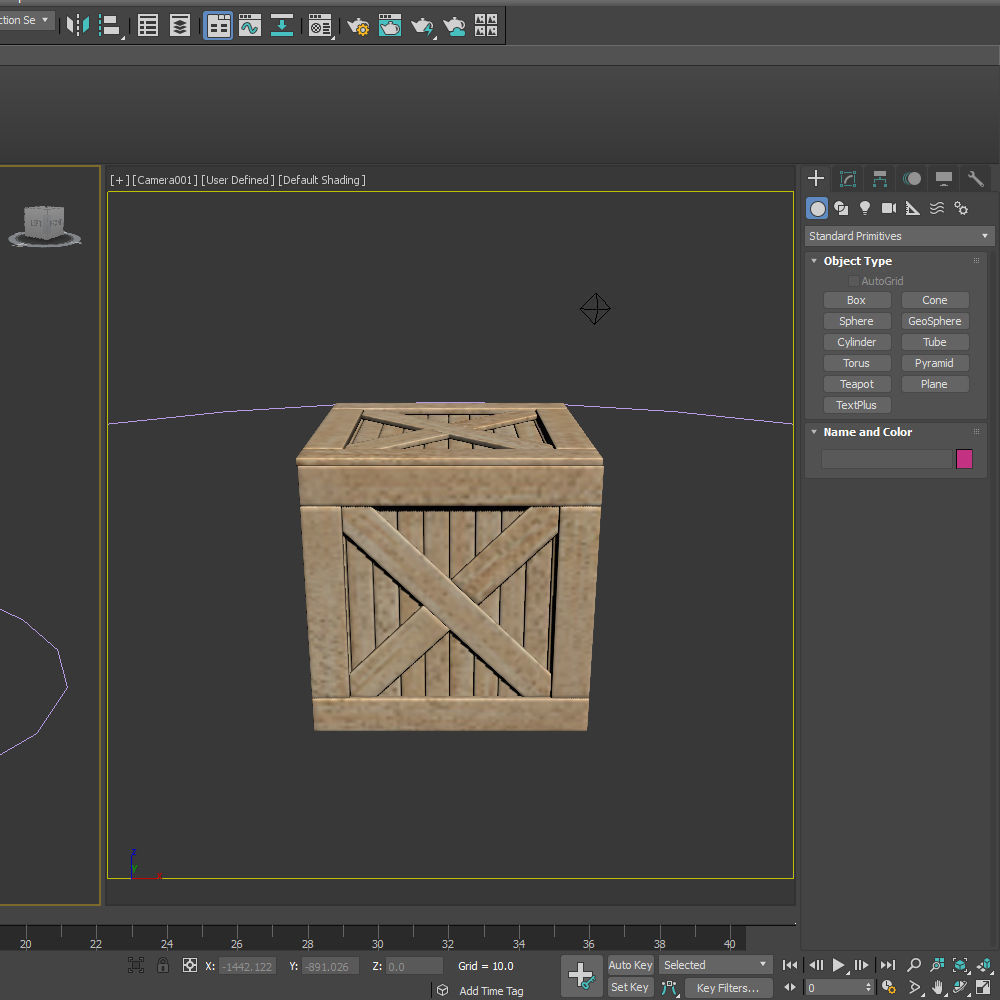Click the Teapot primitive button
The width and height of the screenshot is (1000, 1000).
(857, 385)
